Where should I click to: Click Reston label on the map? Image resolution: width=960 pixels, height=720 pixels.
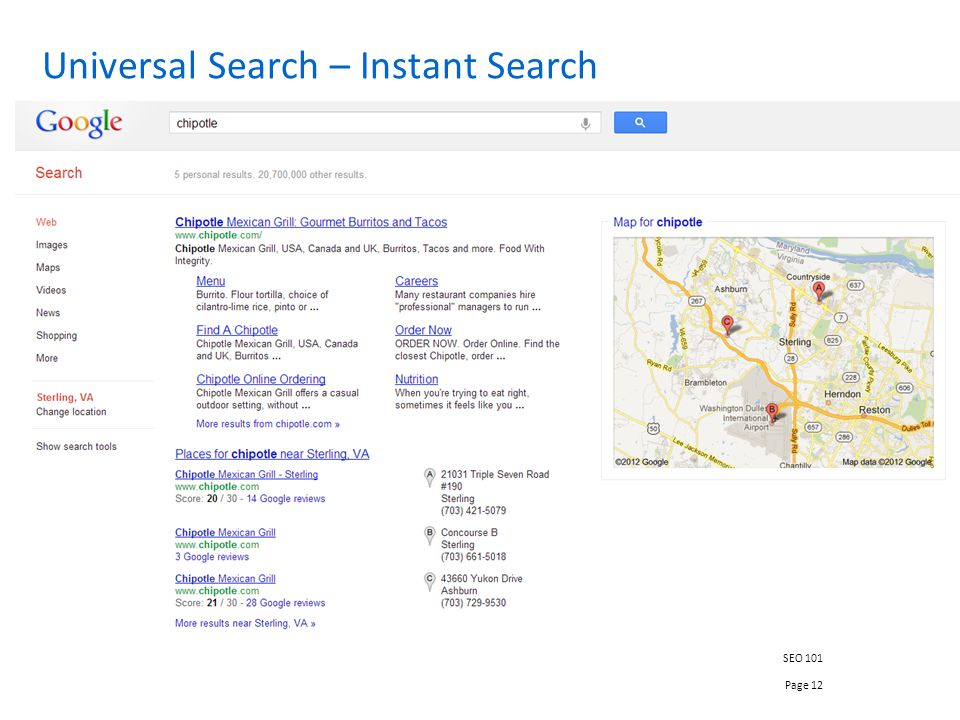pyautogui.click(x=874, y=410)
